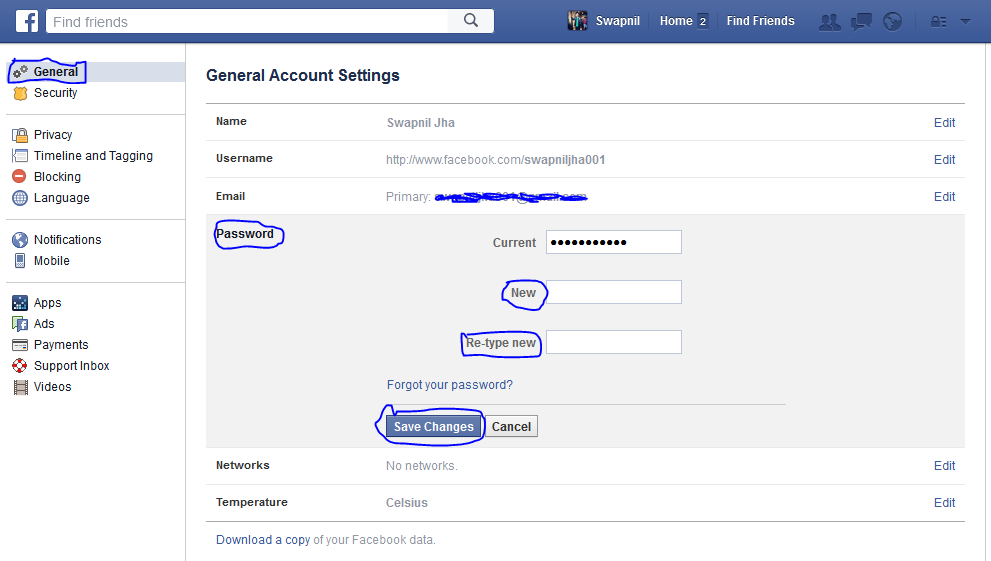Click the Facebook logo icon

pyautogui.click(x=27, y=21)
